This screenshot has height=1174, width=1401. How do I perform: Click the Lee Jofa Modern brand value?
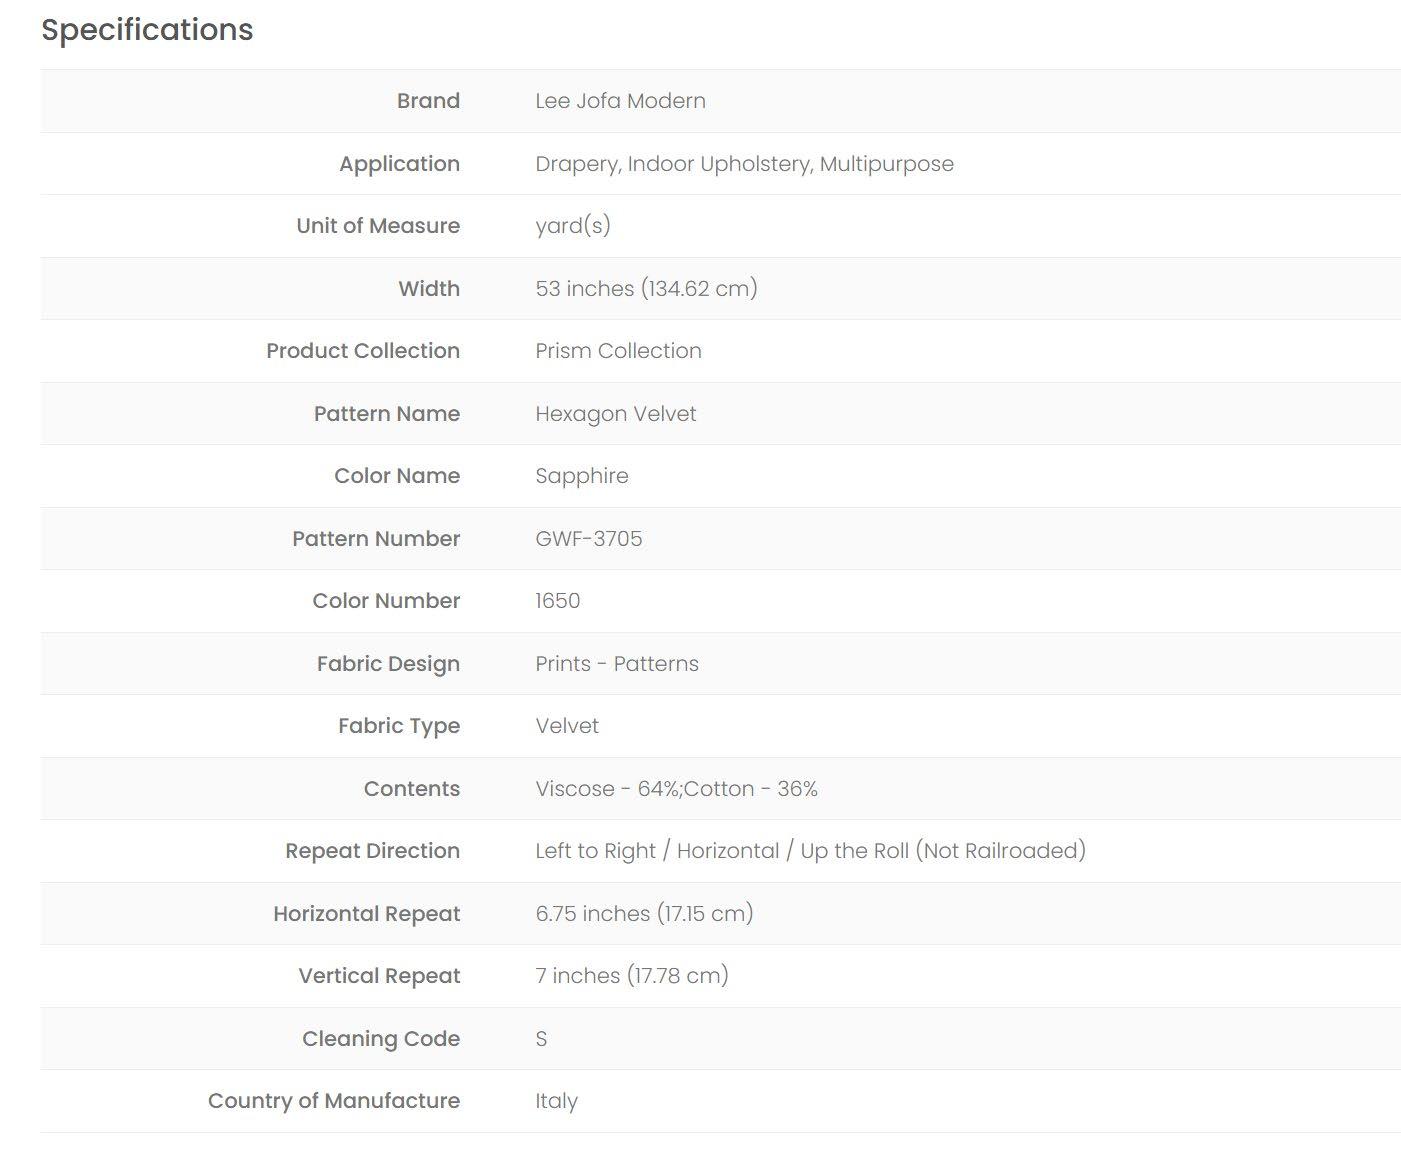click(620, 101)
